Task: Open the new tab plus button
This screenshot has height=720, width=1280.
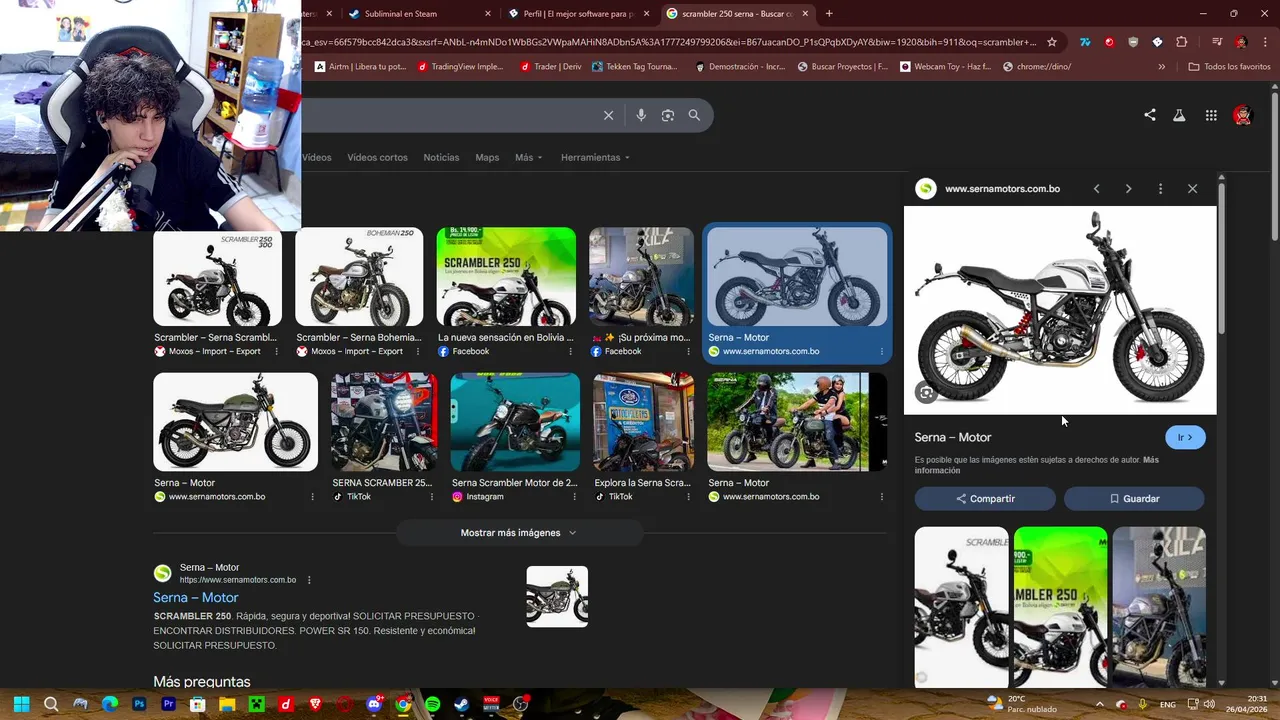Action: click(x=829, y=13)
